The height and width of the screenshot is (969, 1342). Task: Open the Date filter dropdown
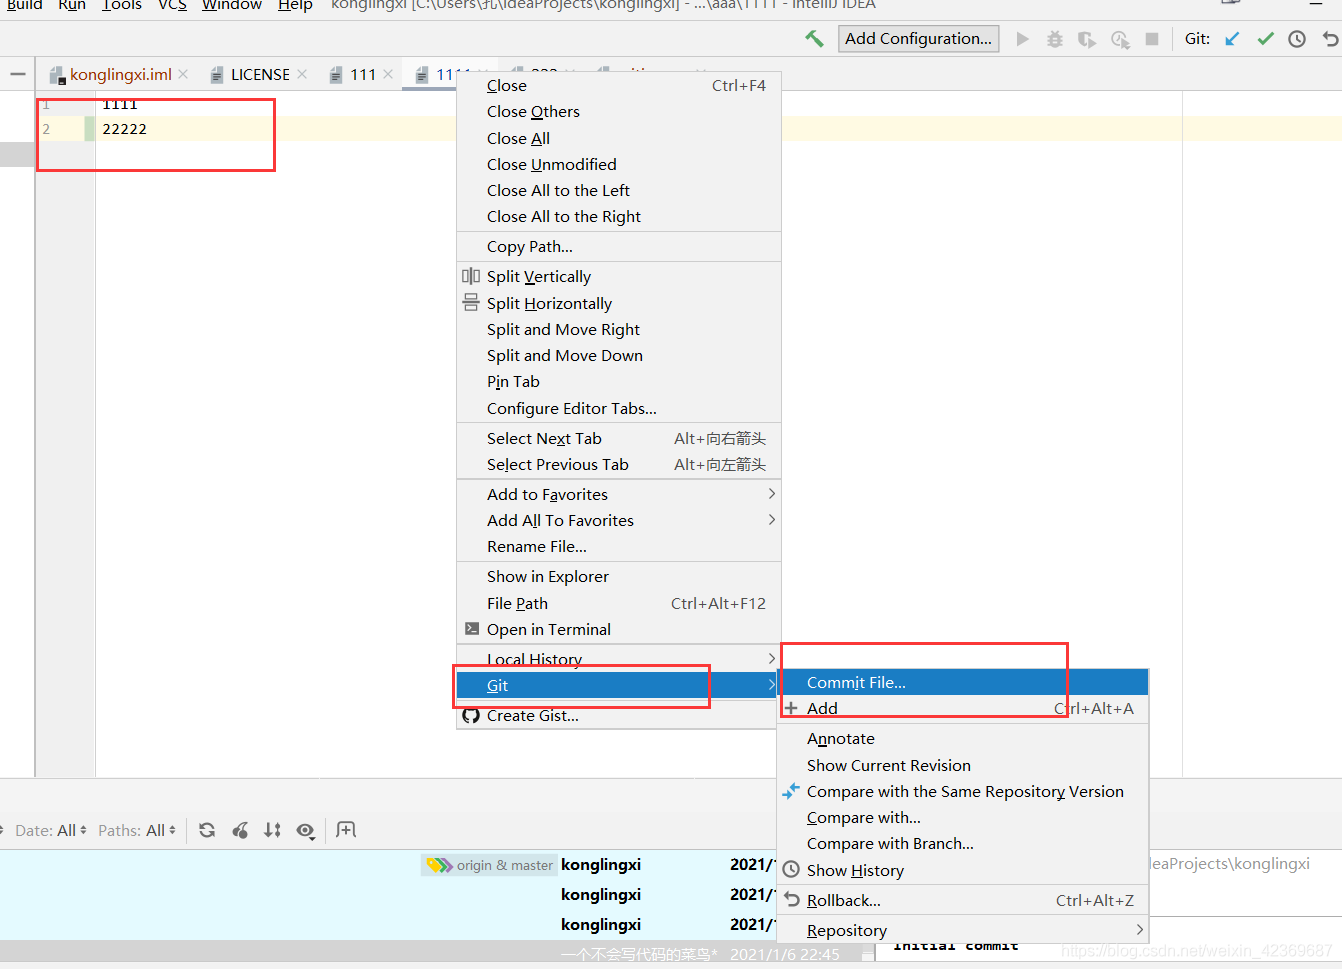[51, 830]
